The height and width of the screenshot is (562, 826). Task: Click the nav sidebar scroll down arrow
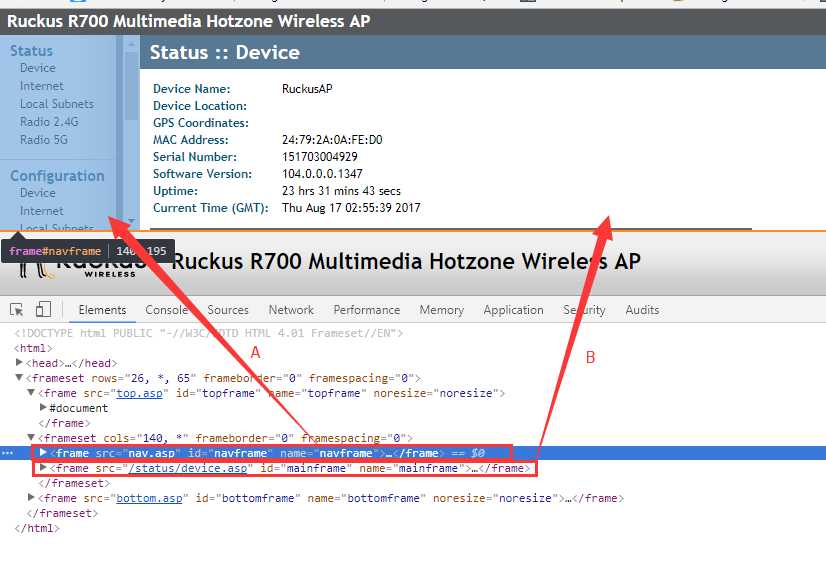tap(132, 221)
